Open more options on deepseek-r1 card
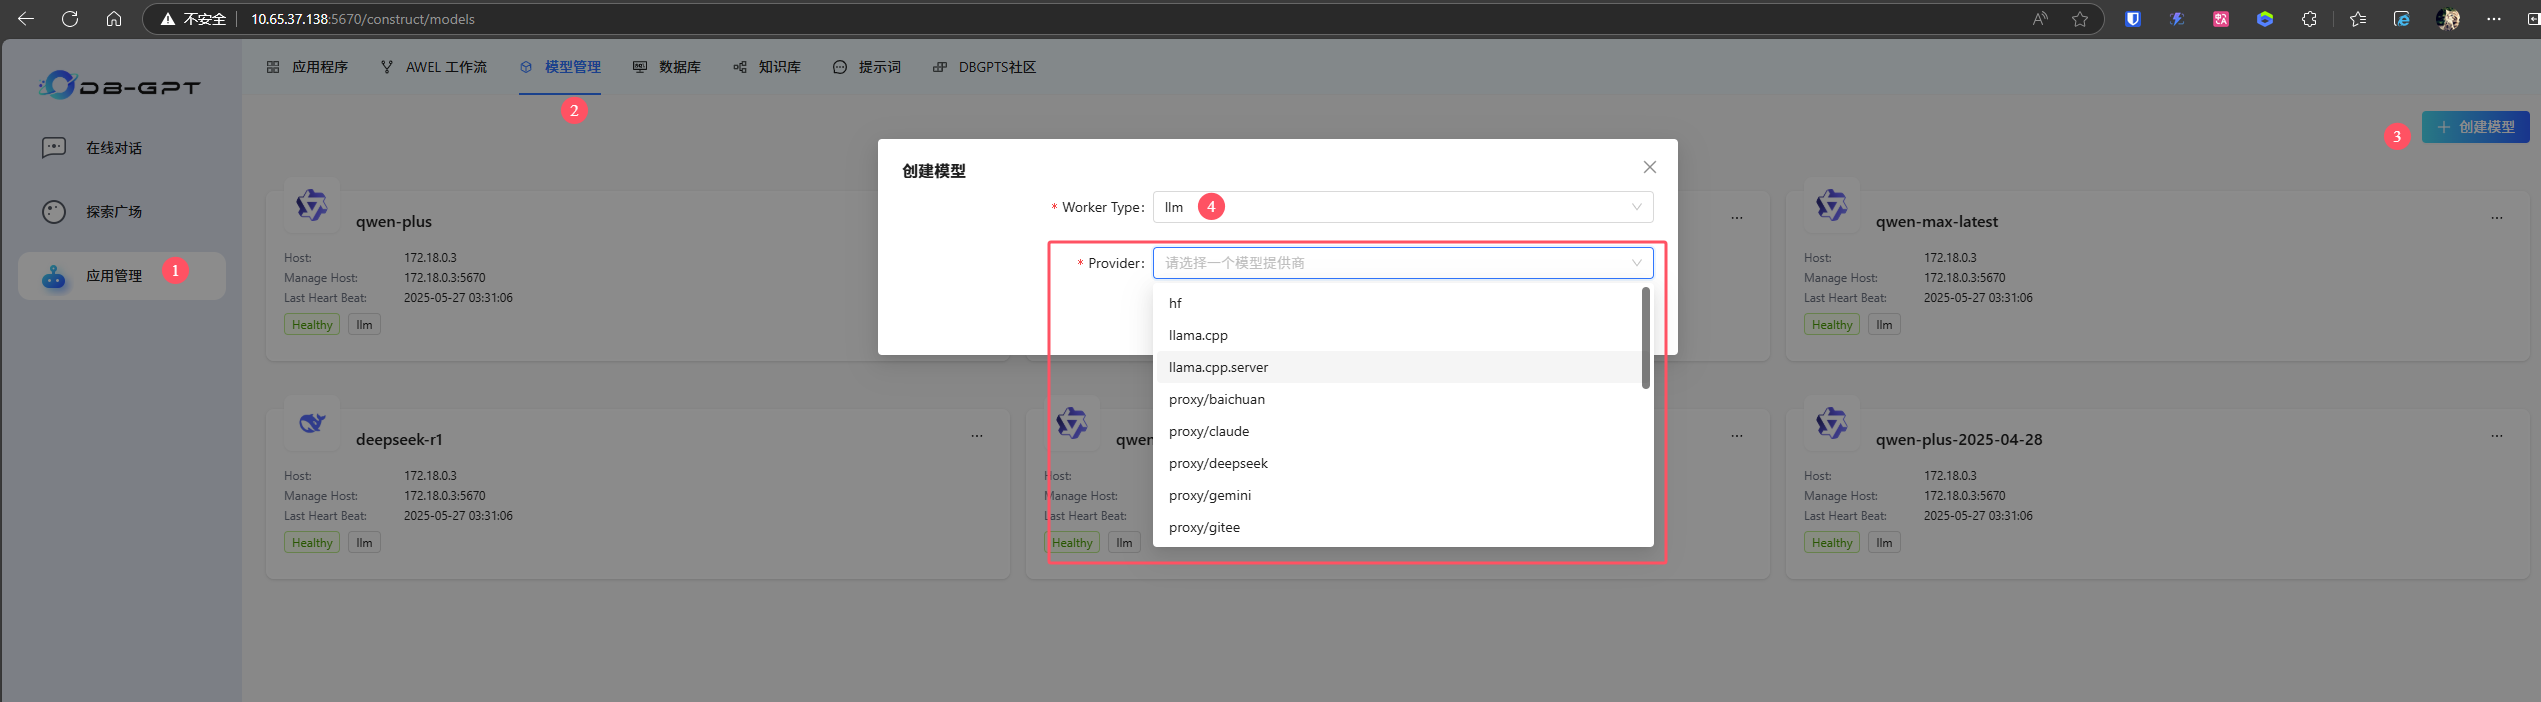This screenshot has width=2541, height=702. tap(977, 436)
